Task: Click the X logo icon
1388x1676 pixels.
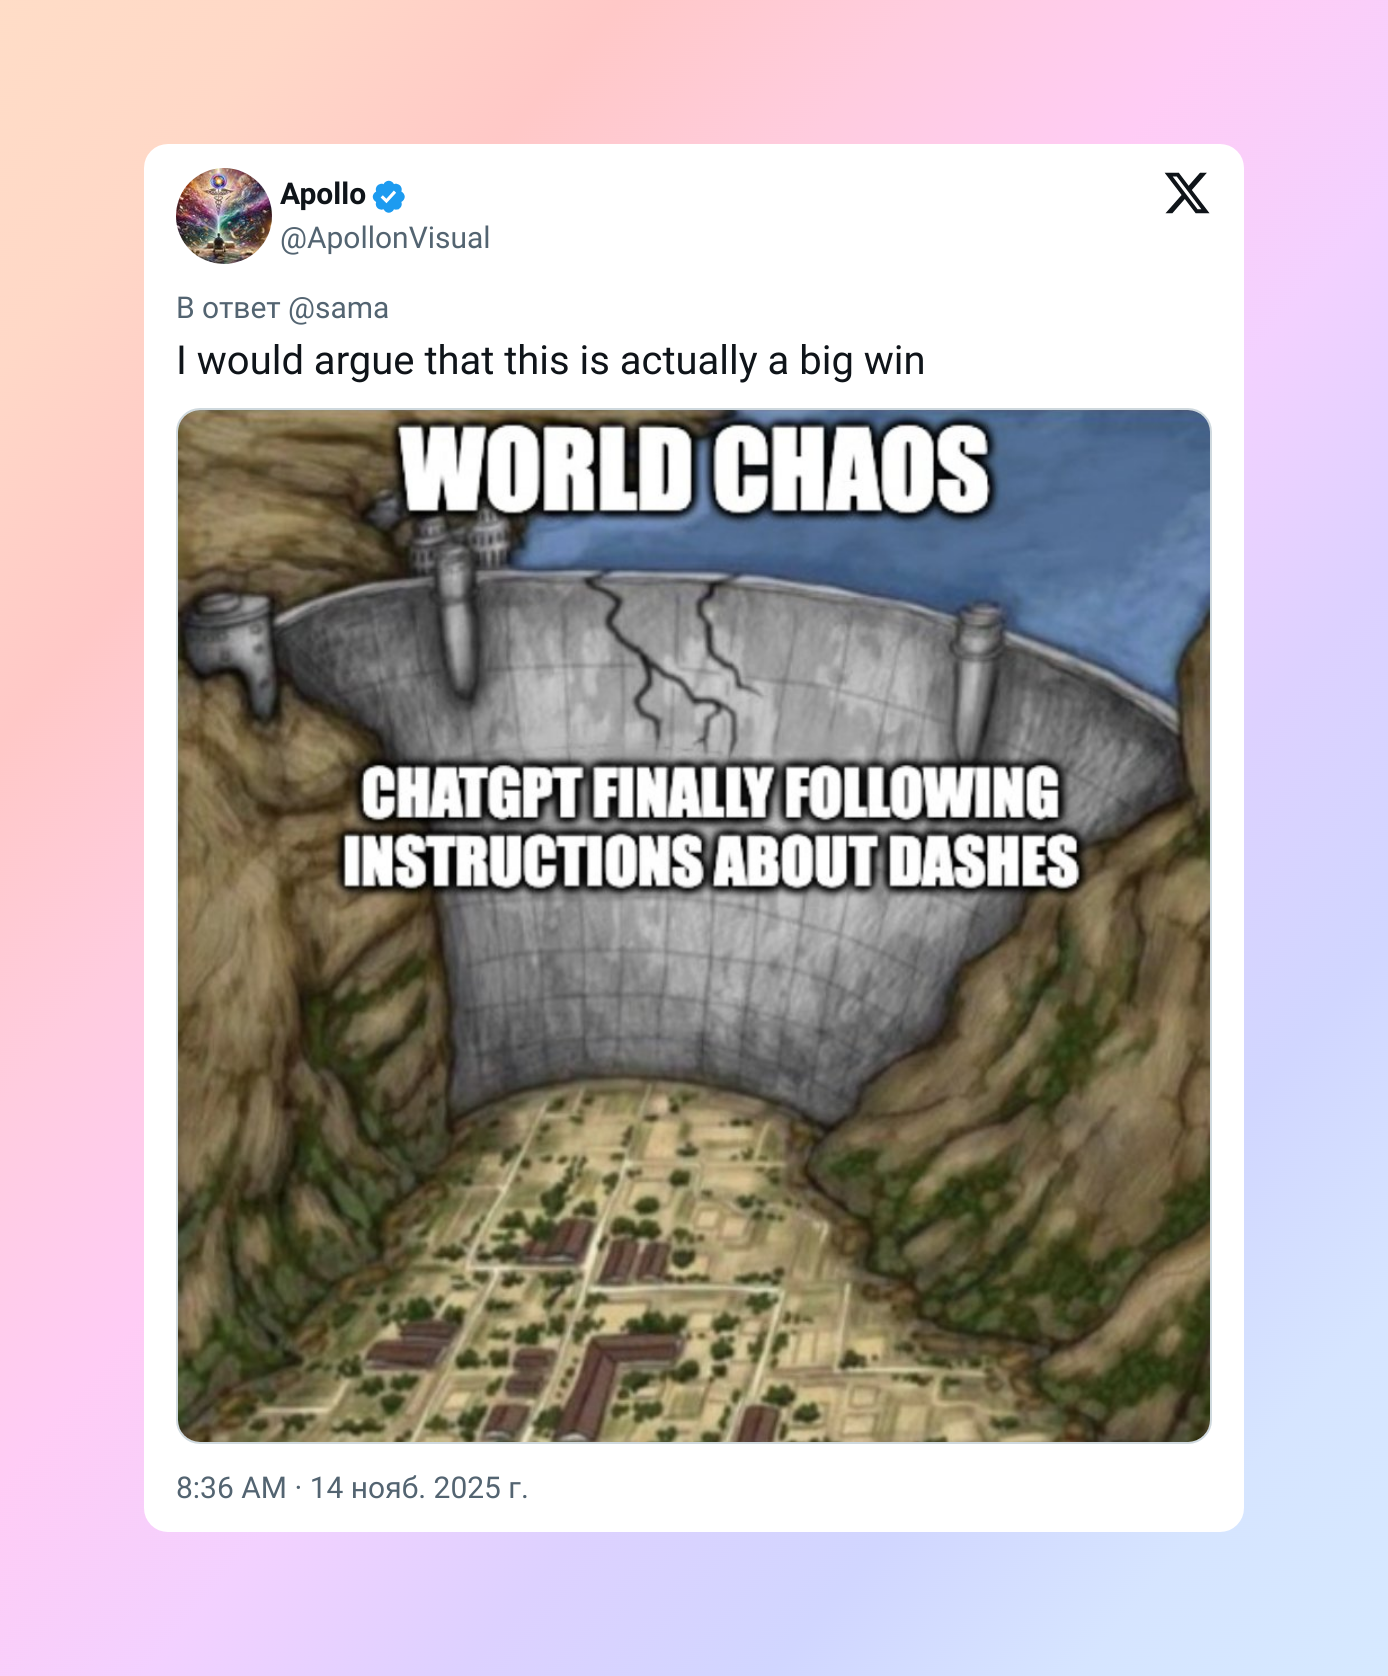Action: click(x=1187, y=193)
